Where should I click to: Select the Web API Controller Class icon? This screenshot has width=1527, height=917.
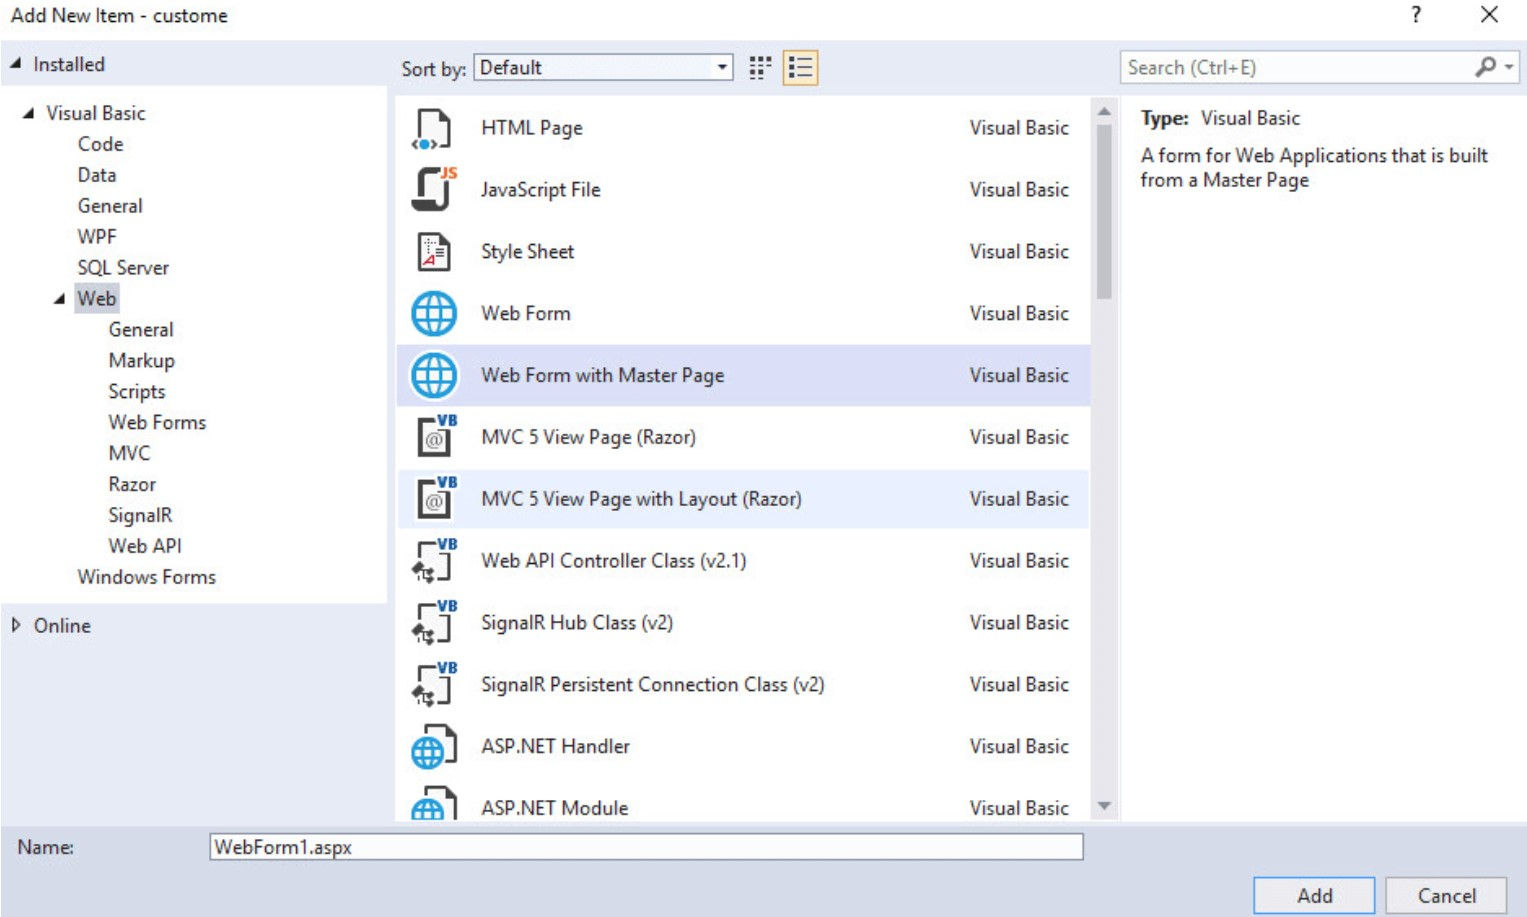click(433, 561)
